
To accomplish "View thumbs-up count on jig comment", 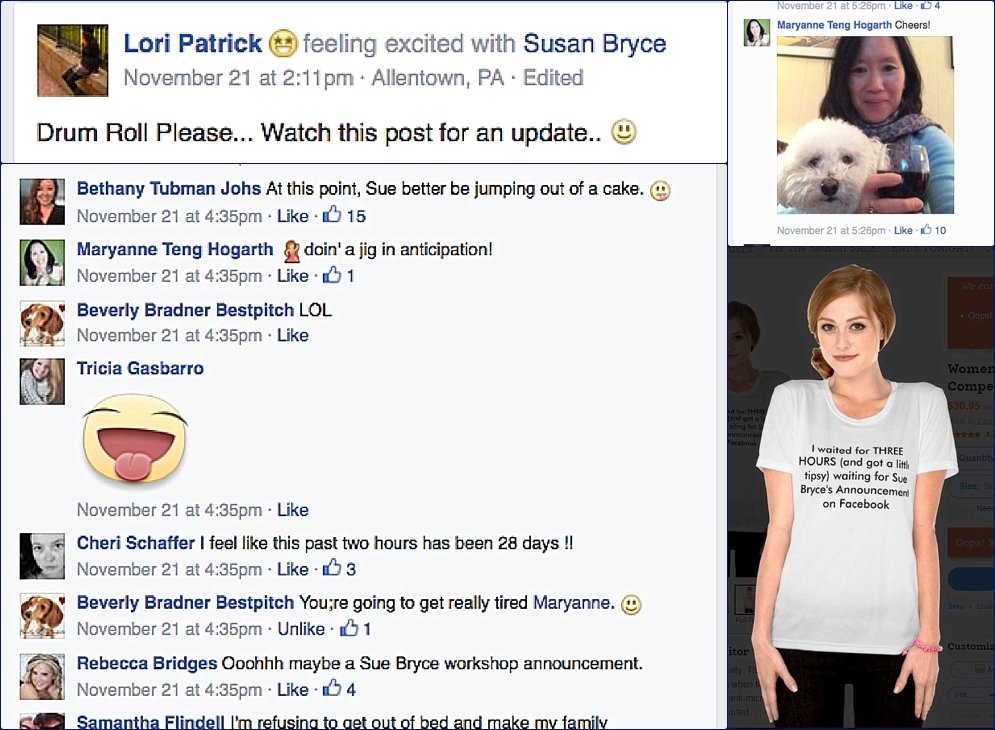I will 338,275.
